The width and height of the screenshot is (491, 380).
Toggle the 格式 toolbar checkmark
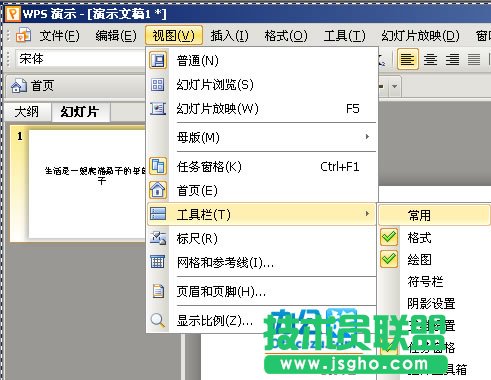pyautogui.click(x=389, y=237)
